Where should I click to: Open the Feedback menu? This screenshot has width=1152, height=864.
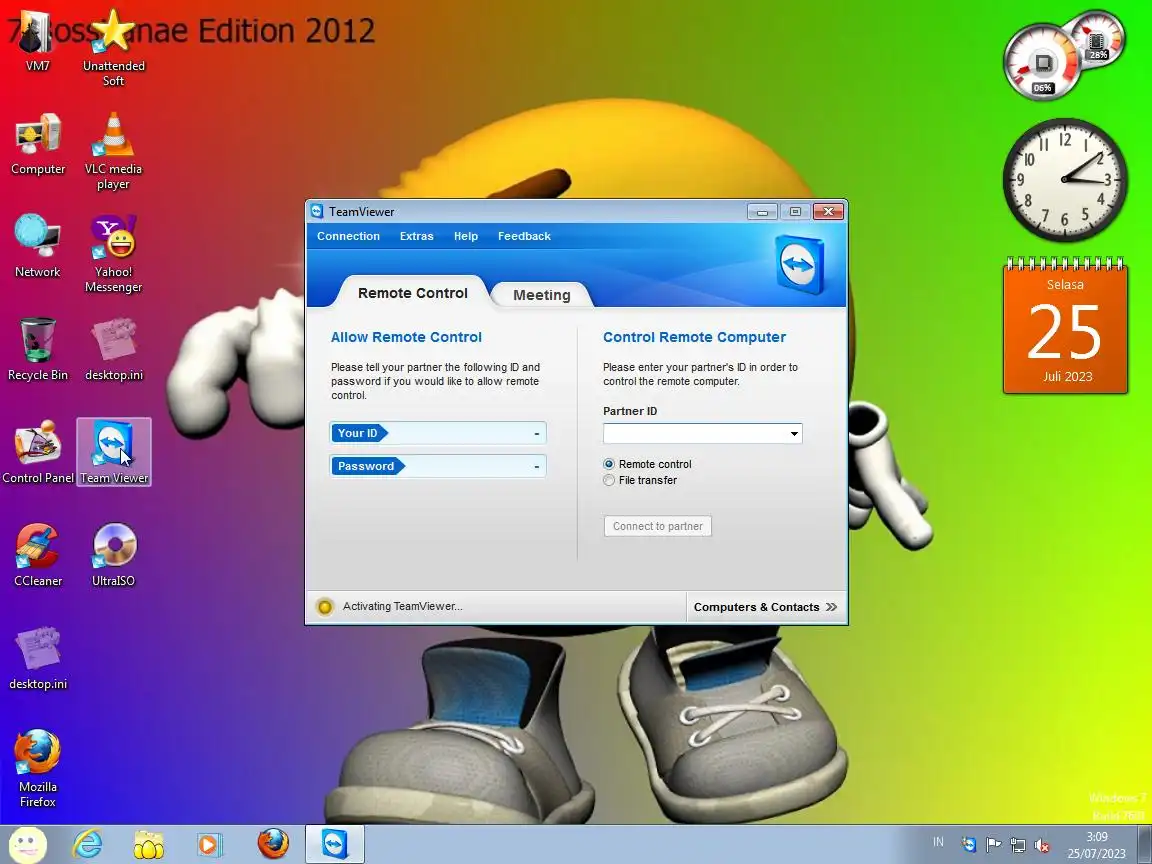tap(524, 236)
